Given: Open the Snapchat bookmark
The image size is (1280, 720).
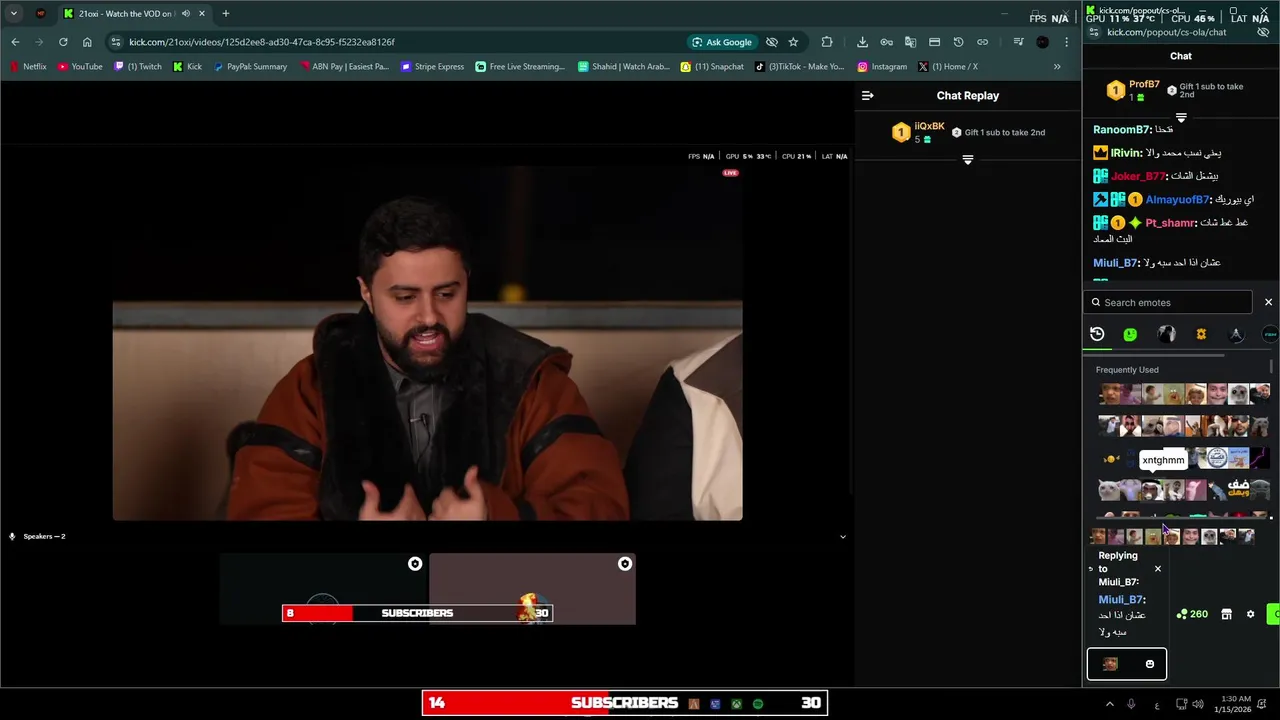Looking at the screenshot, I should [713, 67].
